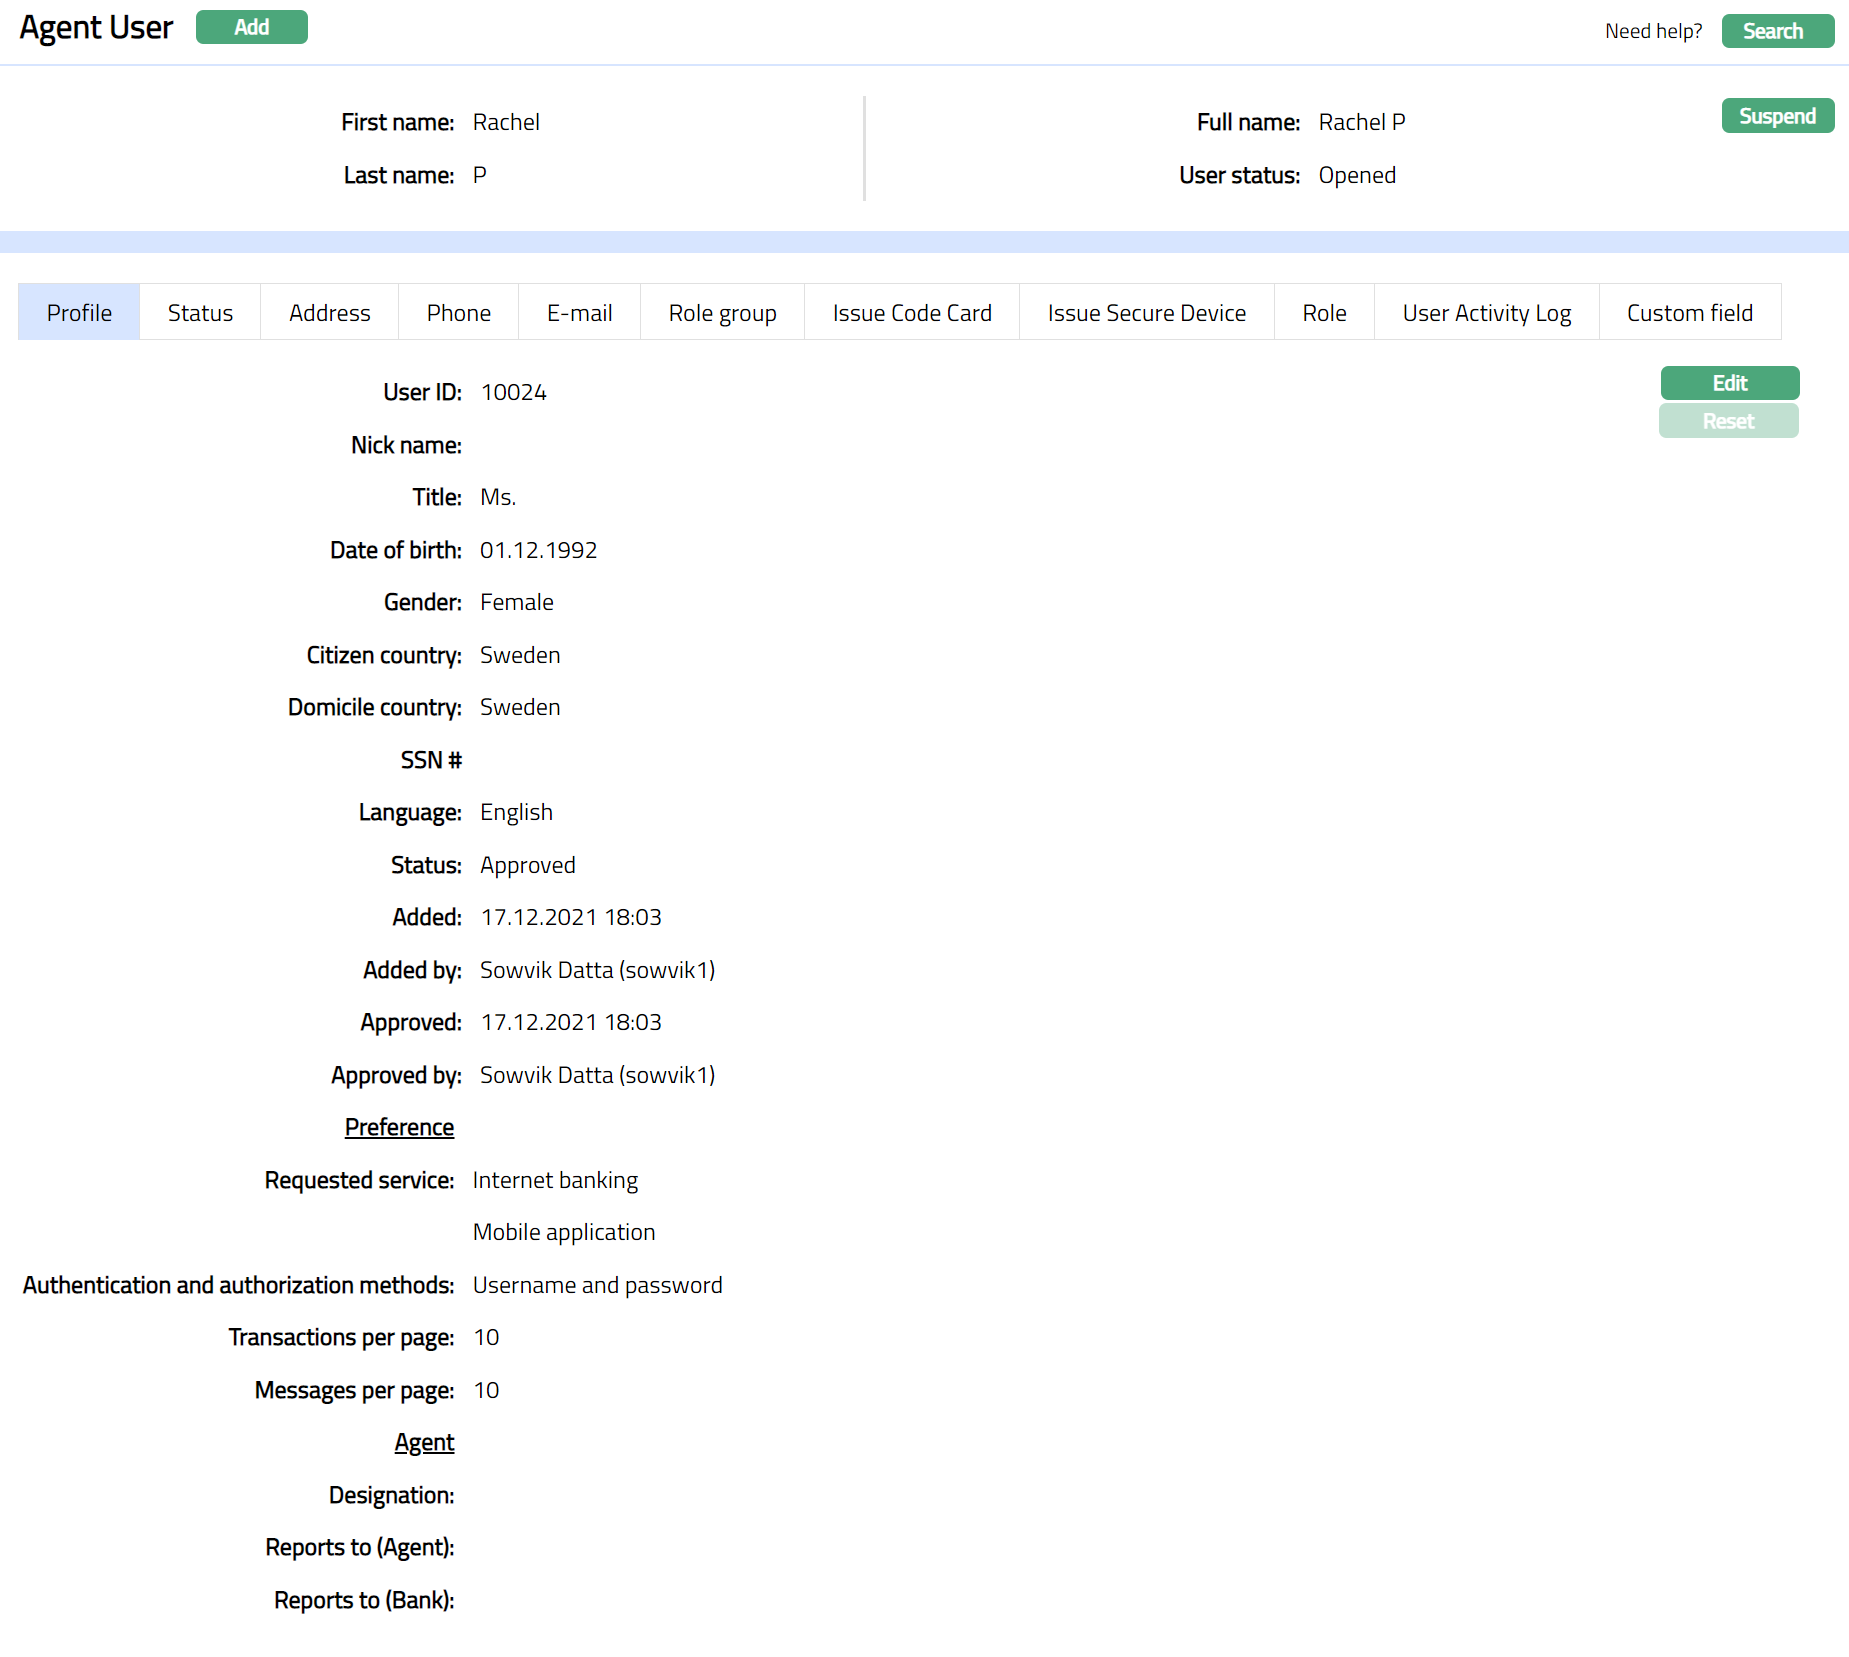This screenshot has width=1849, height=1657.
Task: Click the green Add button
Action: (x=251, y=27)
